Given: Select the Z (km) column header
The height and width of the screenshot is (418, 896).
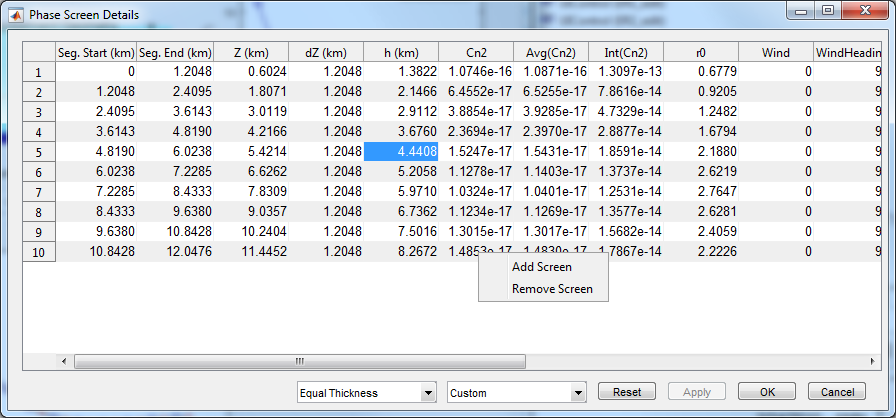Looking at the screenshot, I should coord(251,53).
